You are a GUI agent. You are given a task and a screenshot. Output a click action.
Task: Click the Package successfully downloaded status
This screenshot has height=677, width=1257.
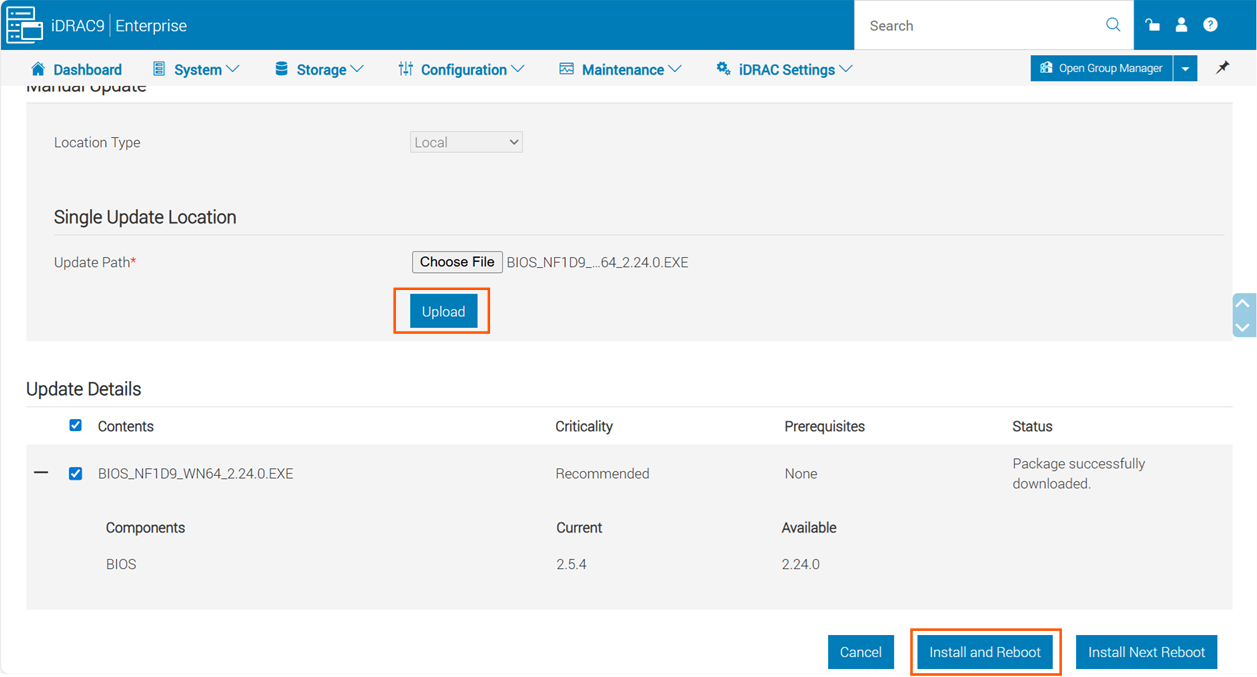[1079, 473]
